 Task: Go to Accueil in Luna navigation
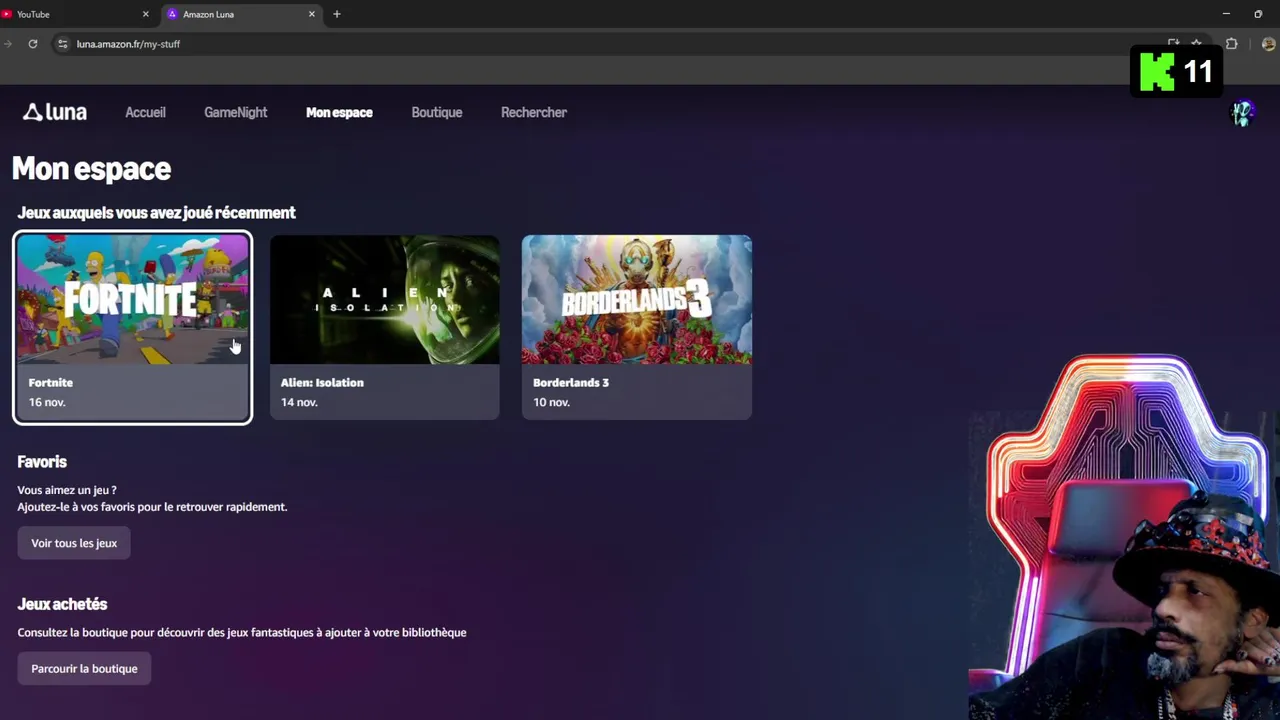145,112
